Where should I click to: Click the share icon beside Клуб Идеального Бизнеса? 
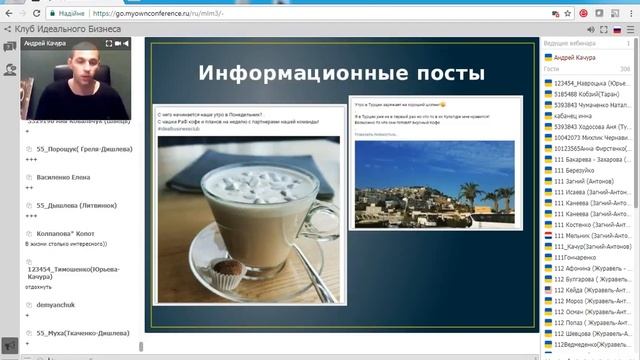7,29
